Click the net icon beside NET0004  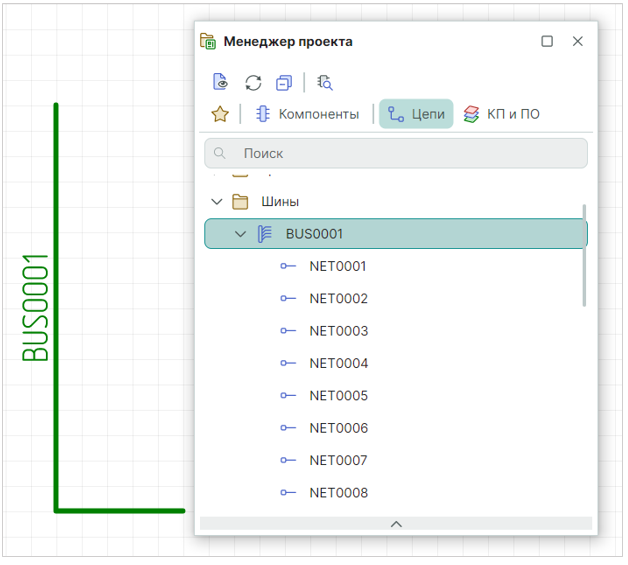pyautogui.click(x=288, y=363)
